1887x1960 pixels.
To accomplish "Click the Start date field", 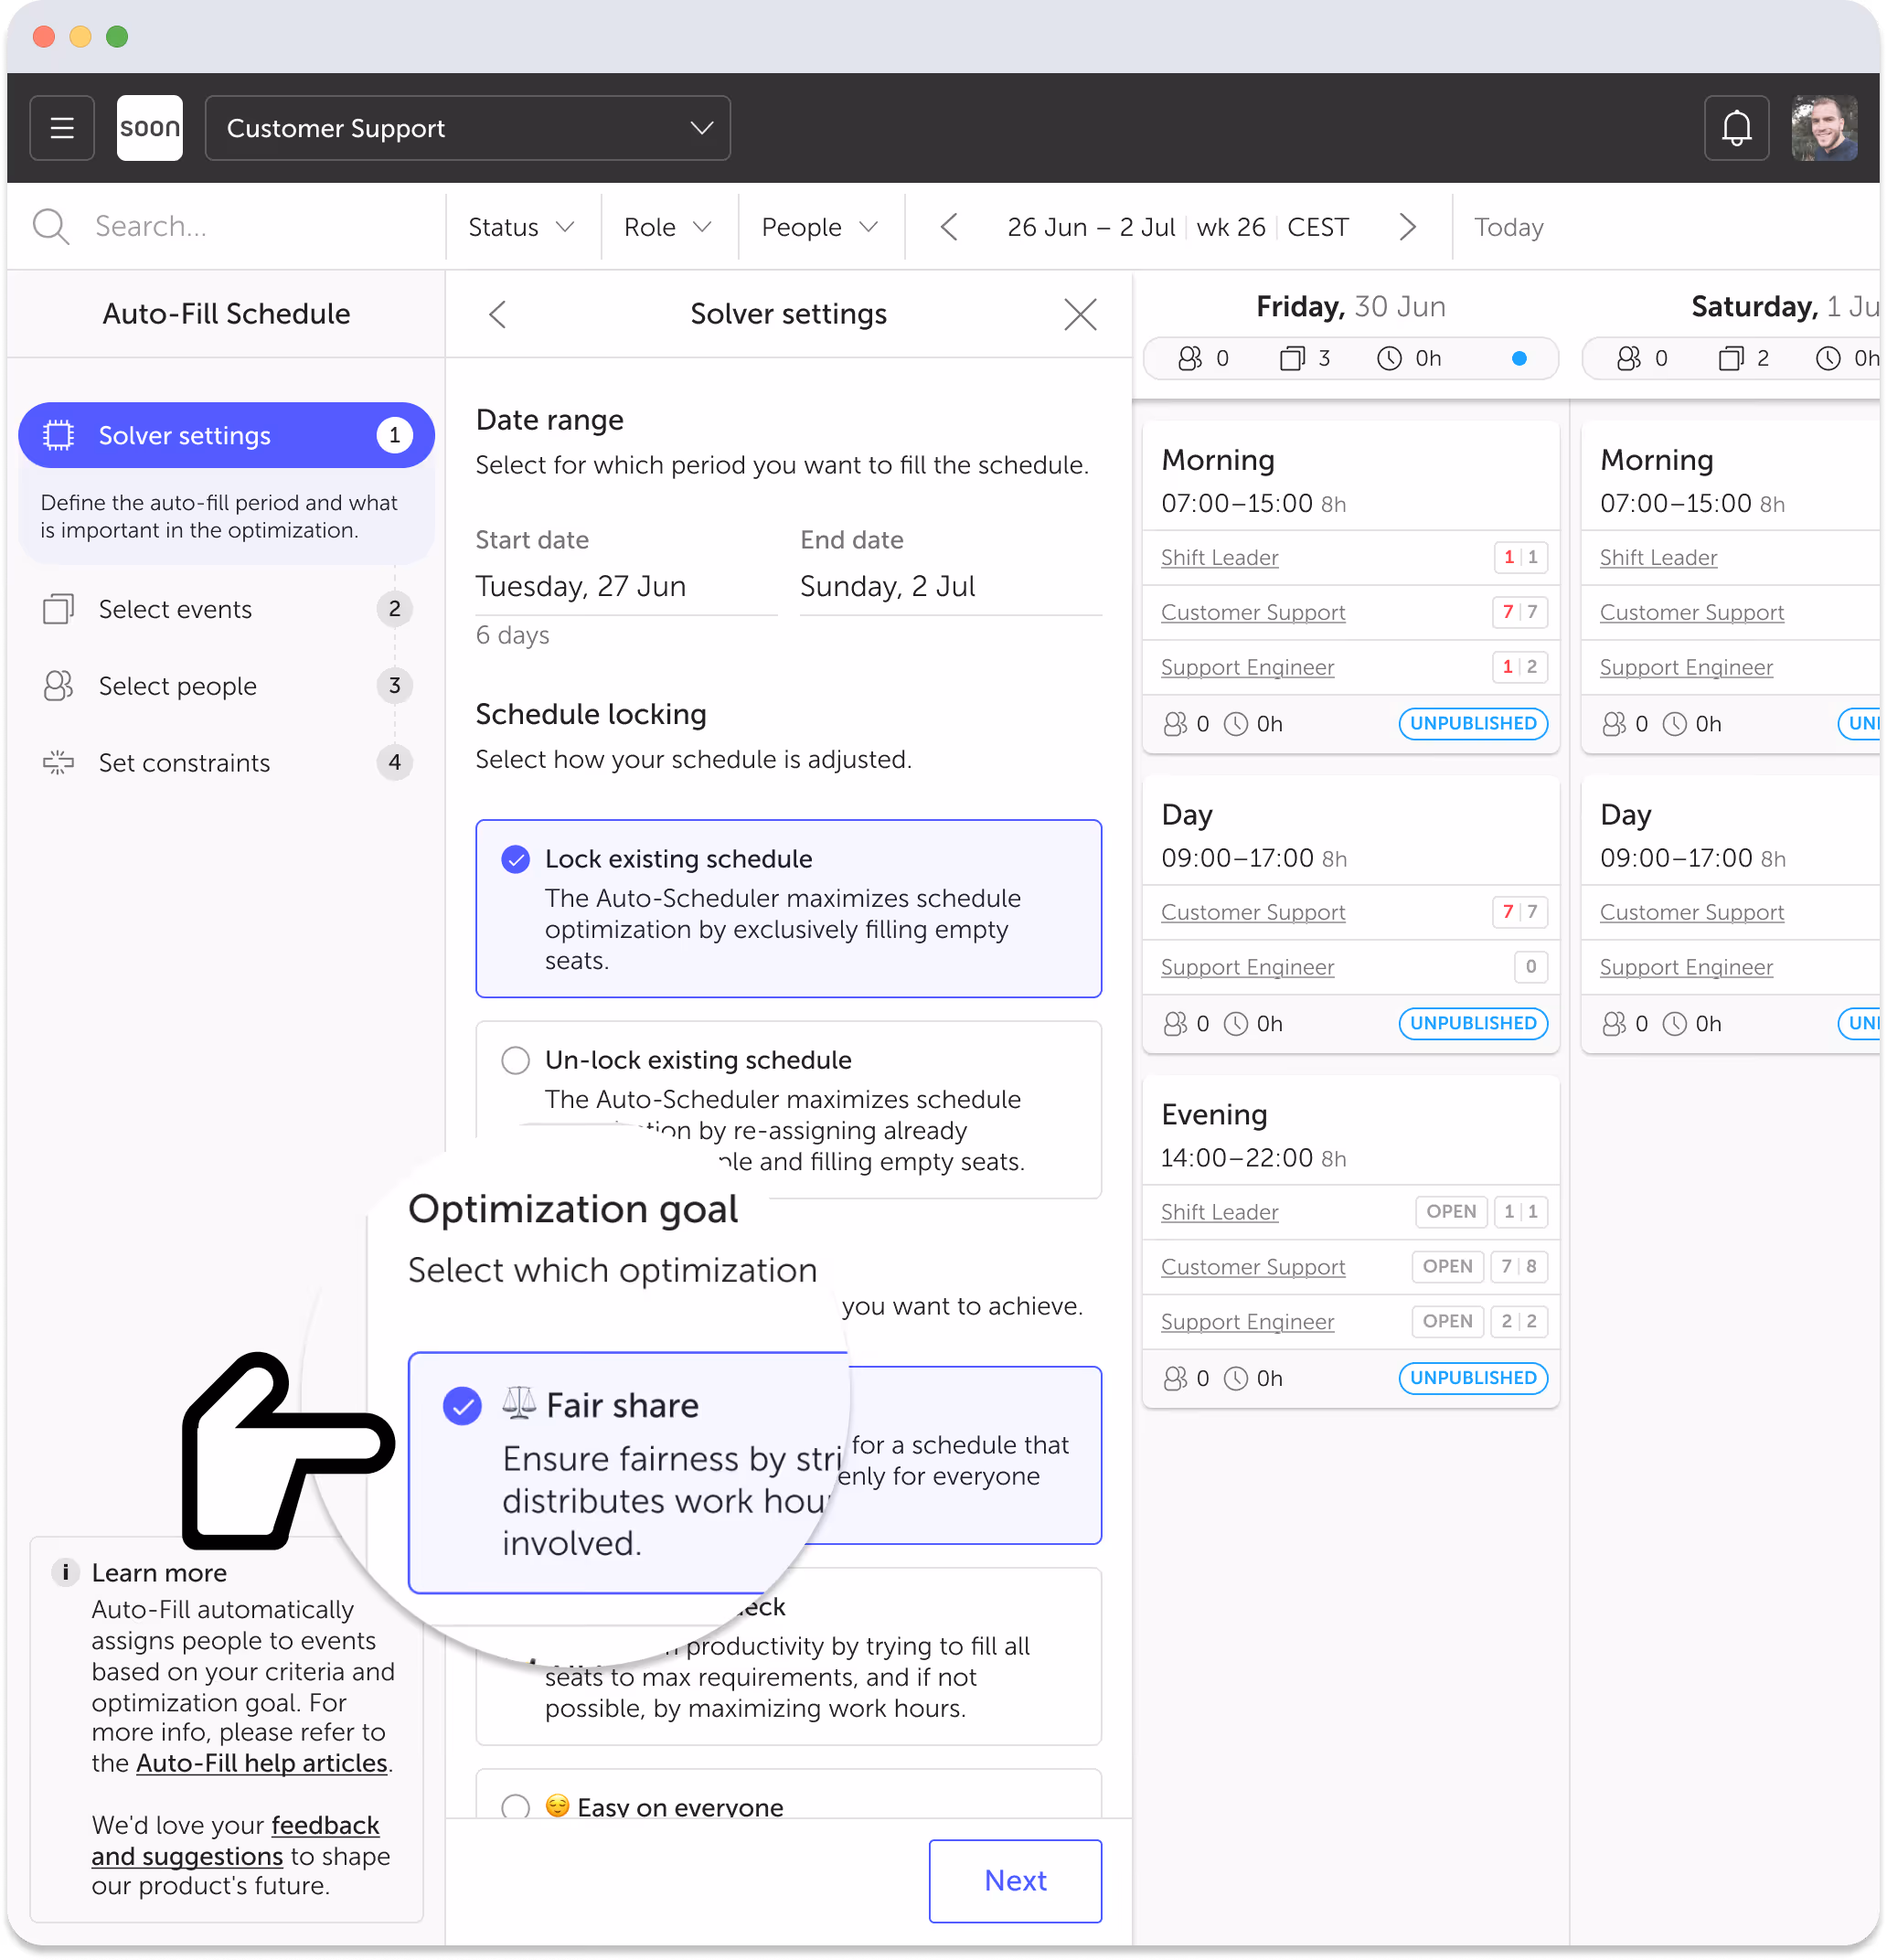I will (581, 586).
